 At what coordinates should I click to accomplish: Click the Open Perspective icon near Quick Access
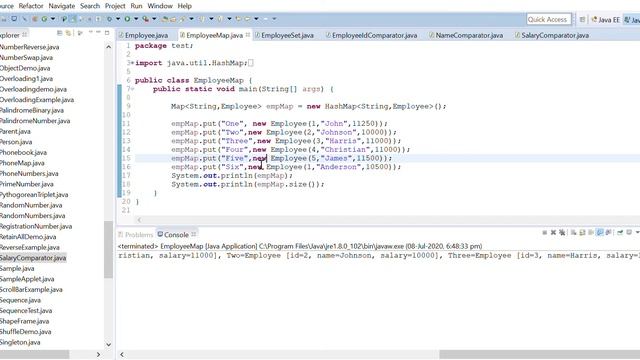582,19
